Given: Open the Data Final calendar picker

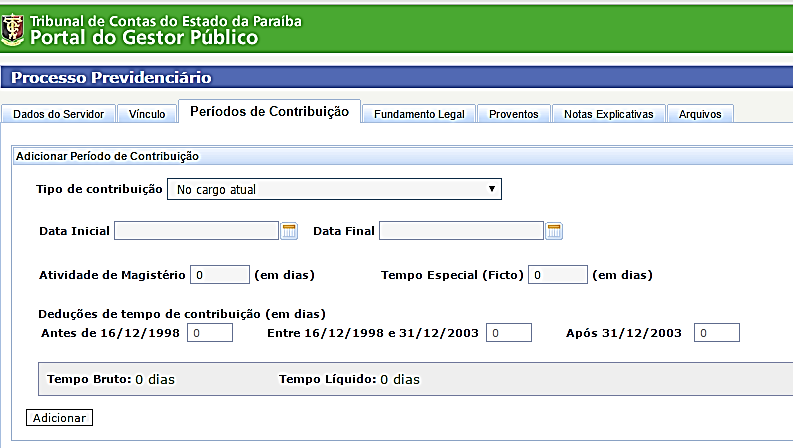Looking at the screenshot, I should tap(554, 231).
